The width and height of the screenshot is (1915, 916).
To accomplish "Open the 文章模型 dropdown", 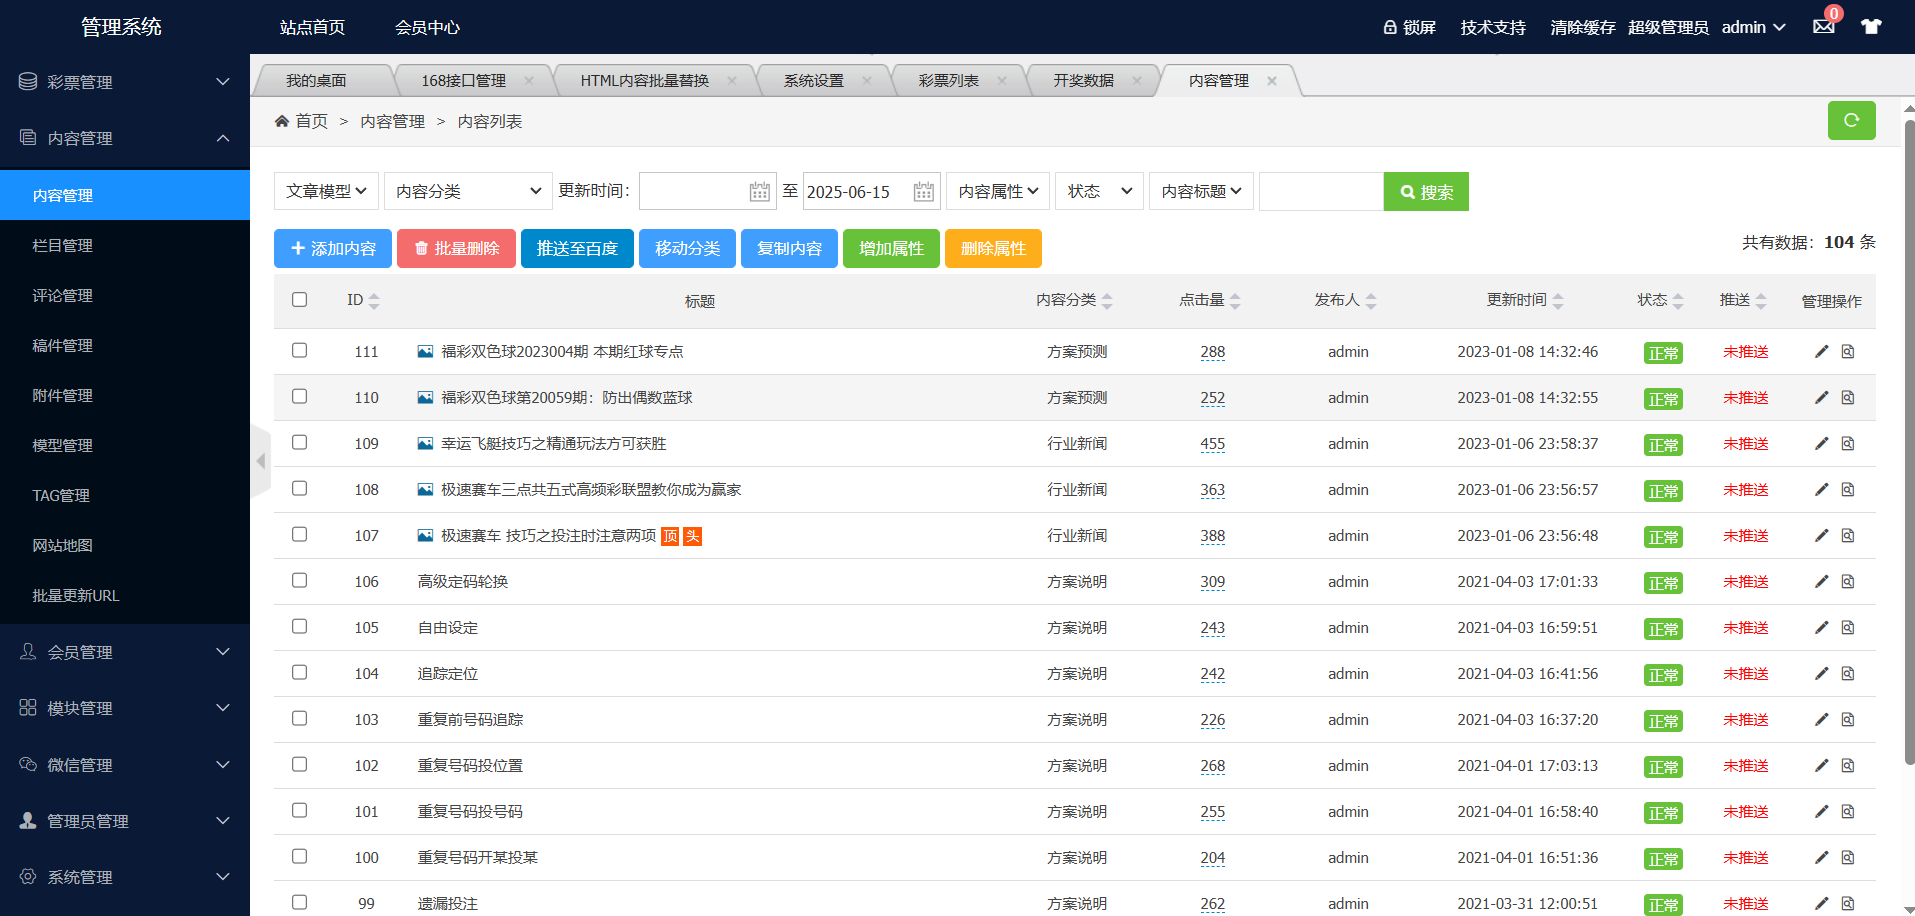I will (326, 191).
